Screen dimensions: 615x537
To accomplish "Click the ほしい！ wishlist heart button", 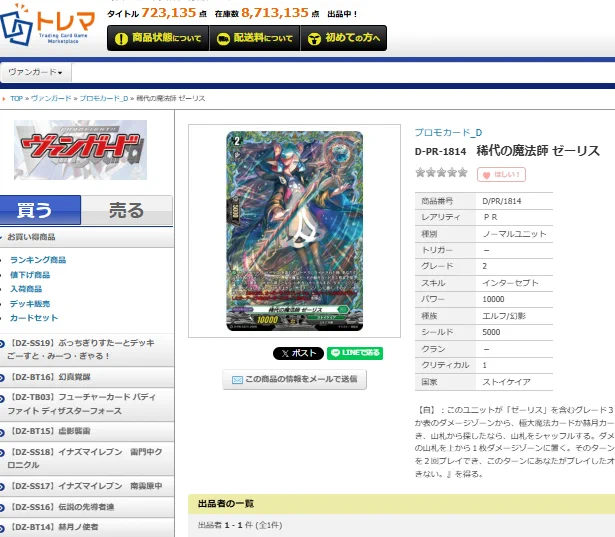I will pos(501,175).
